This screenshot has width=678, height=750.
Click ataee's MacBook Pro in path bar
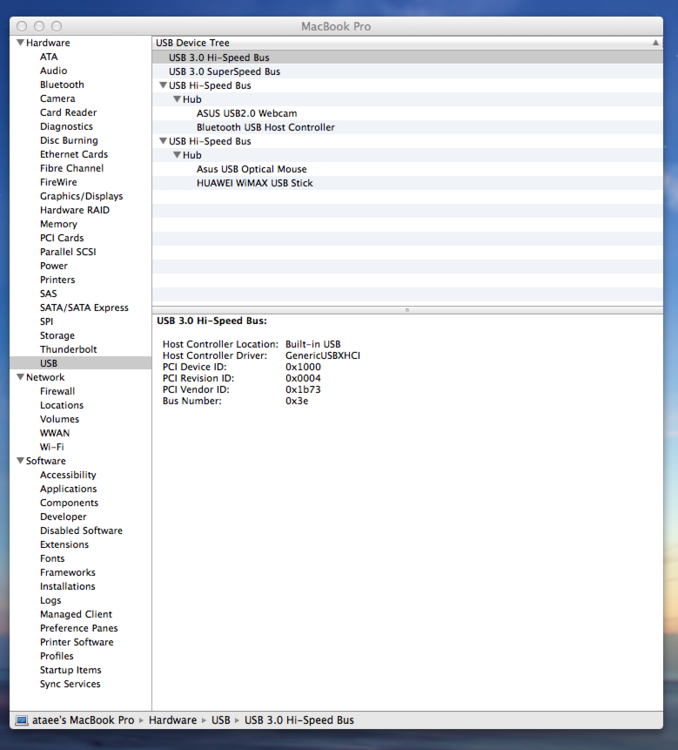coord(83,720)
